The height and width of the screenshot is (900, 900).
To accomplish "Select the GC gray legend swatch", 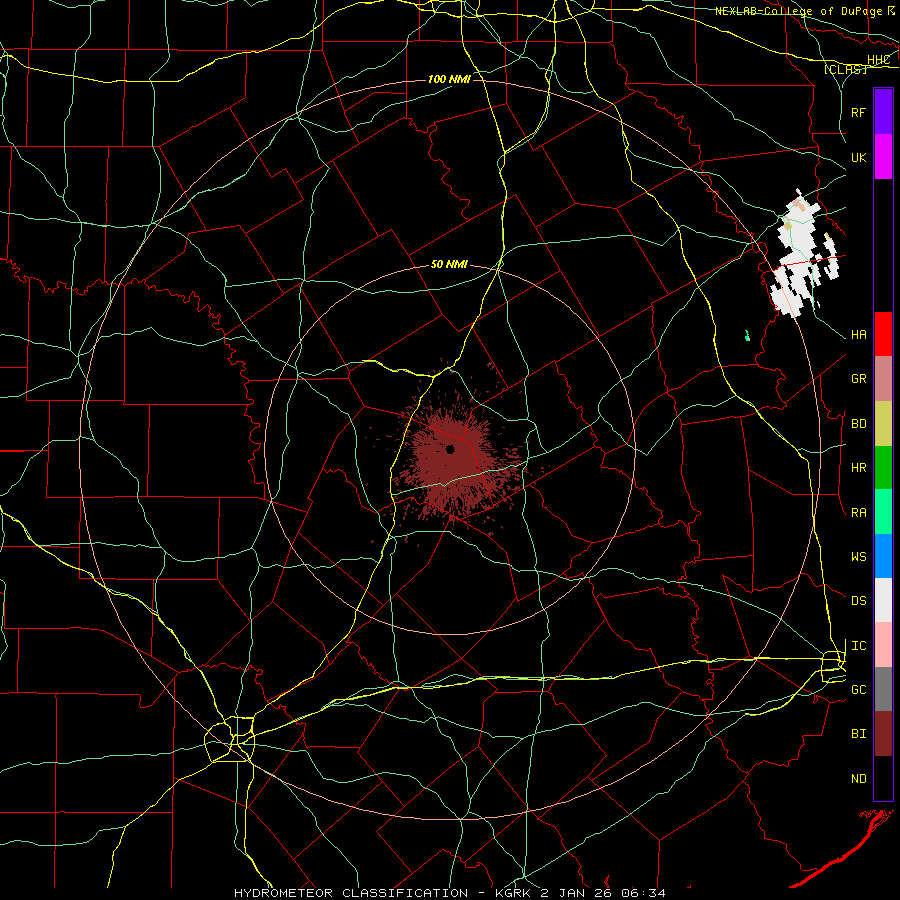I will pos(883,689).
